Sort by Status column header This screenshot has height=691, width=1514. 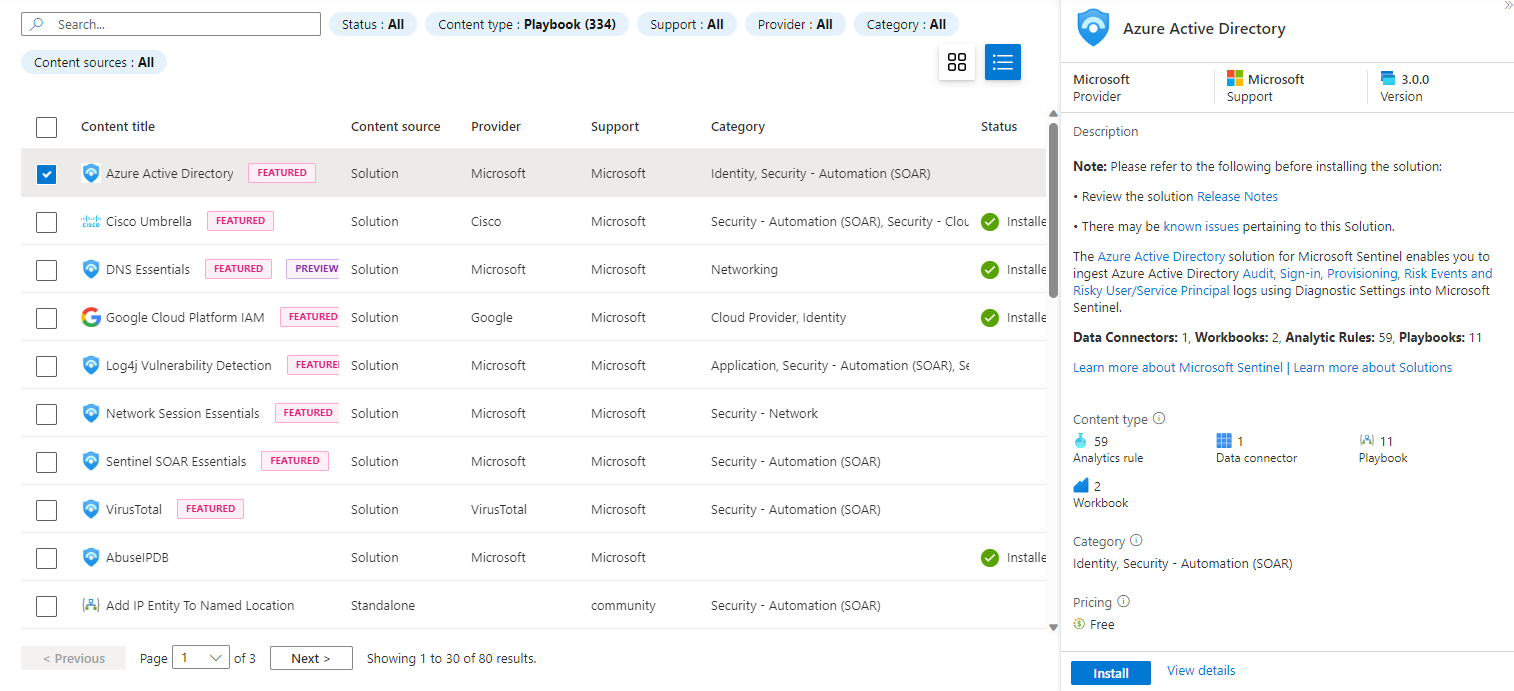(999, 127)
